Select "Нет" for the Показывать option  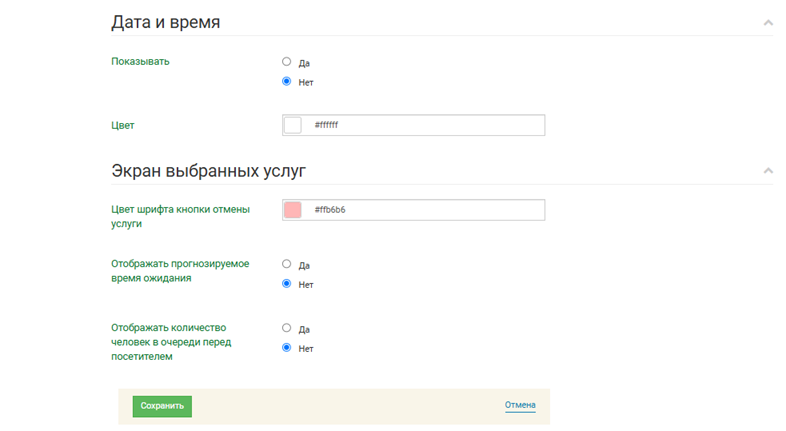[287, 82]
